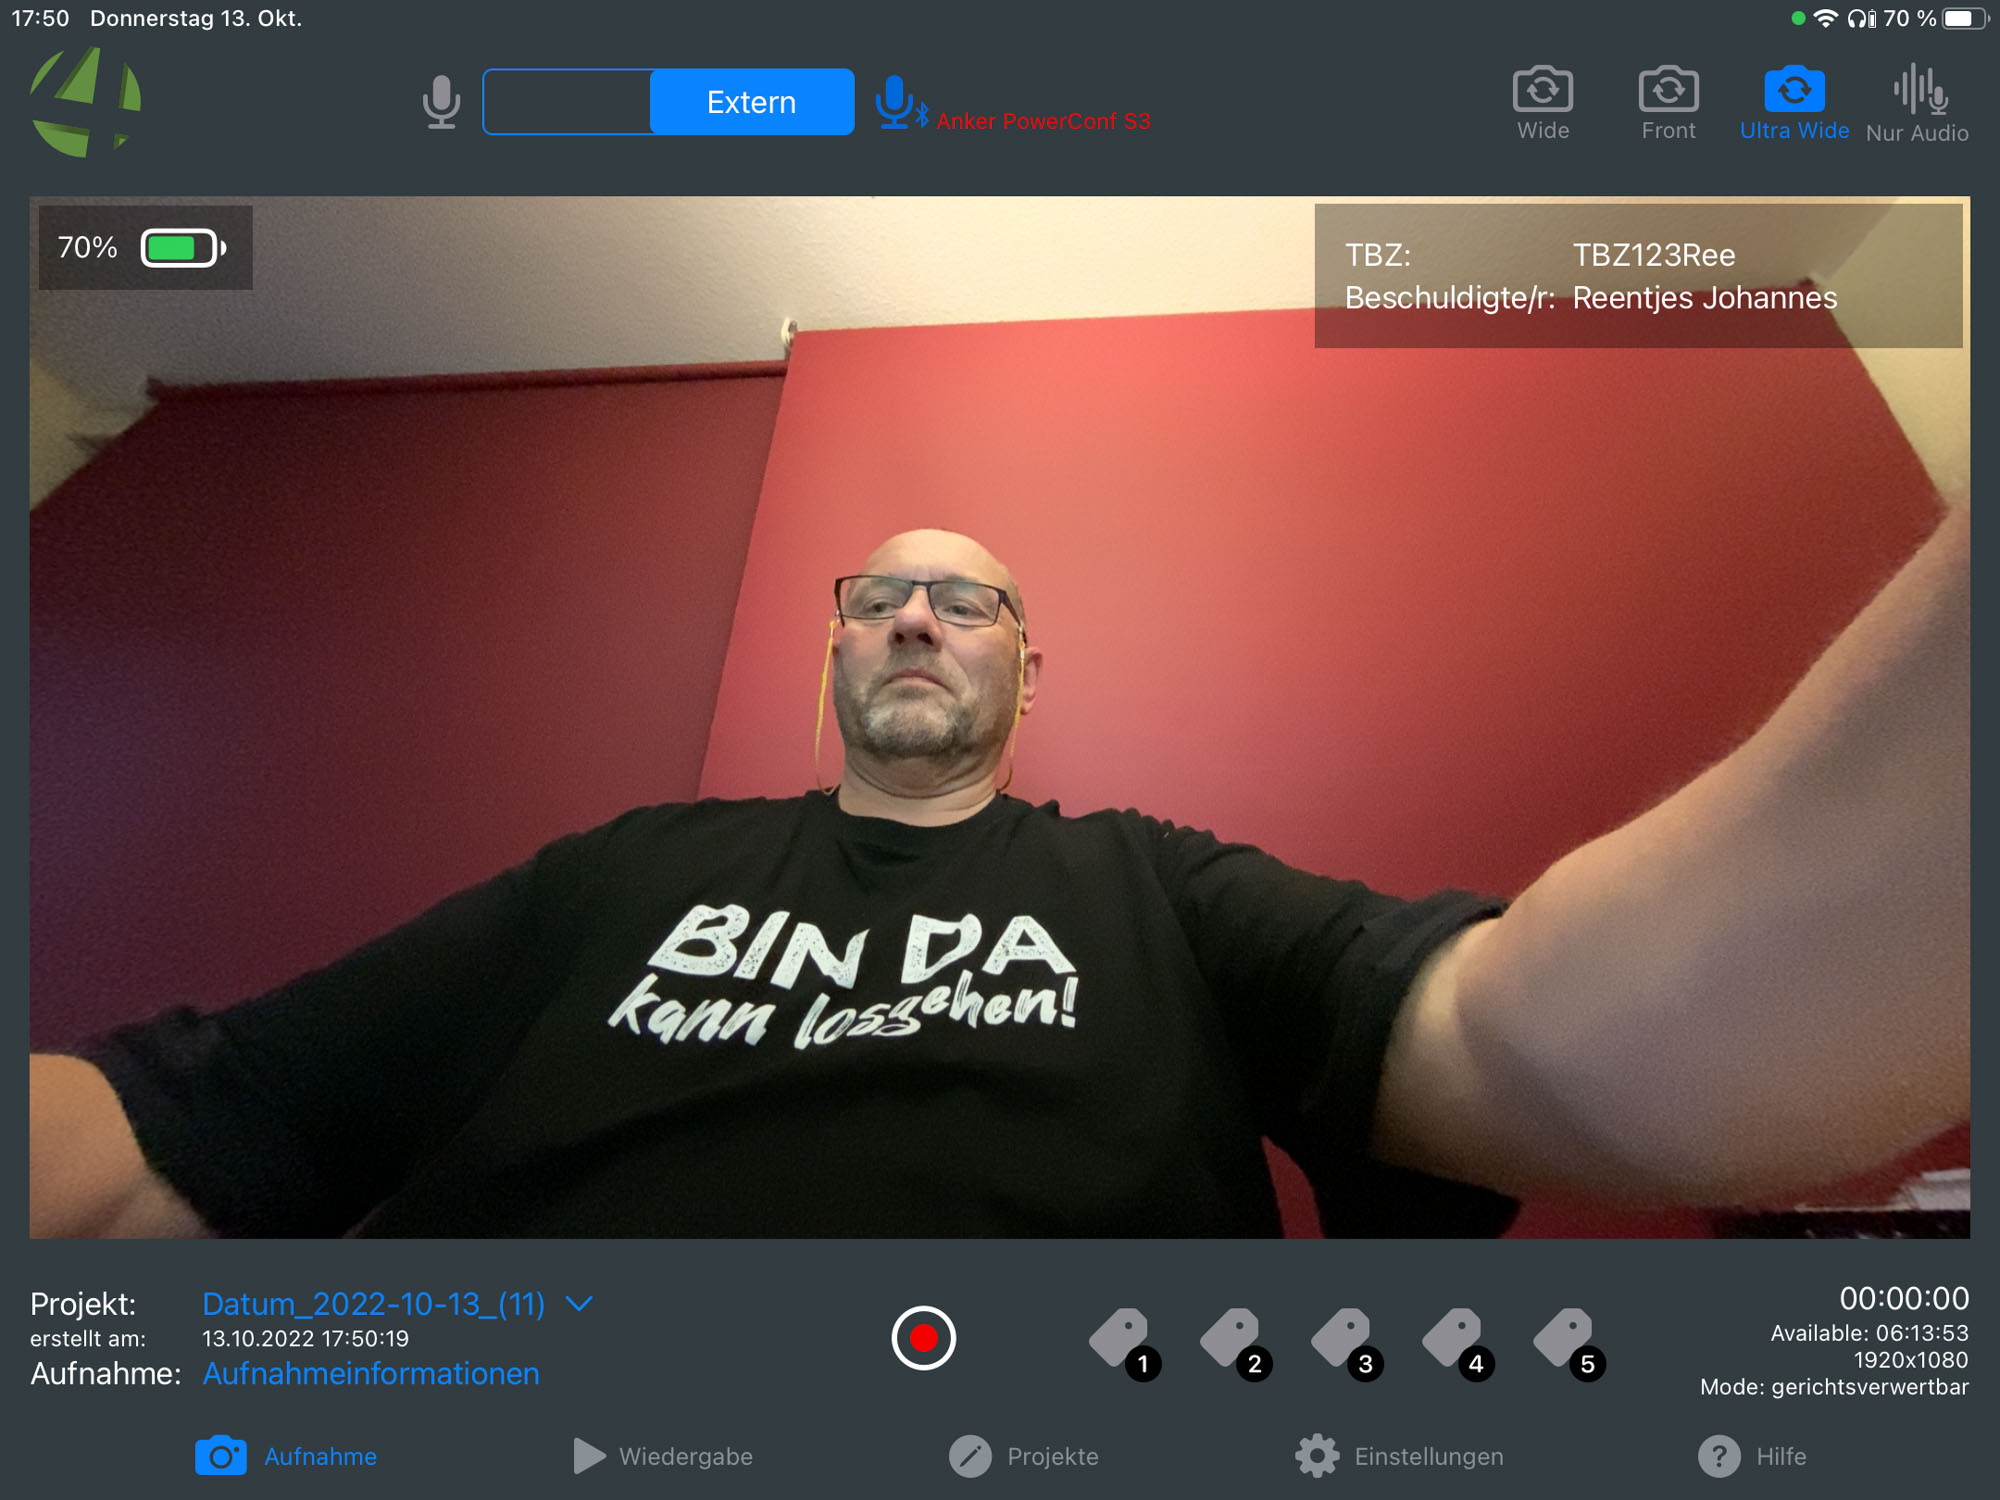Switch to the Wide camera
The height and width of the screenshot is (1500, 2000).
[x=1543, y=103]
